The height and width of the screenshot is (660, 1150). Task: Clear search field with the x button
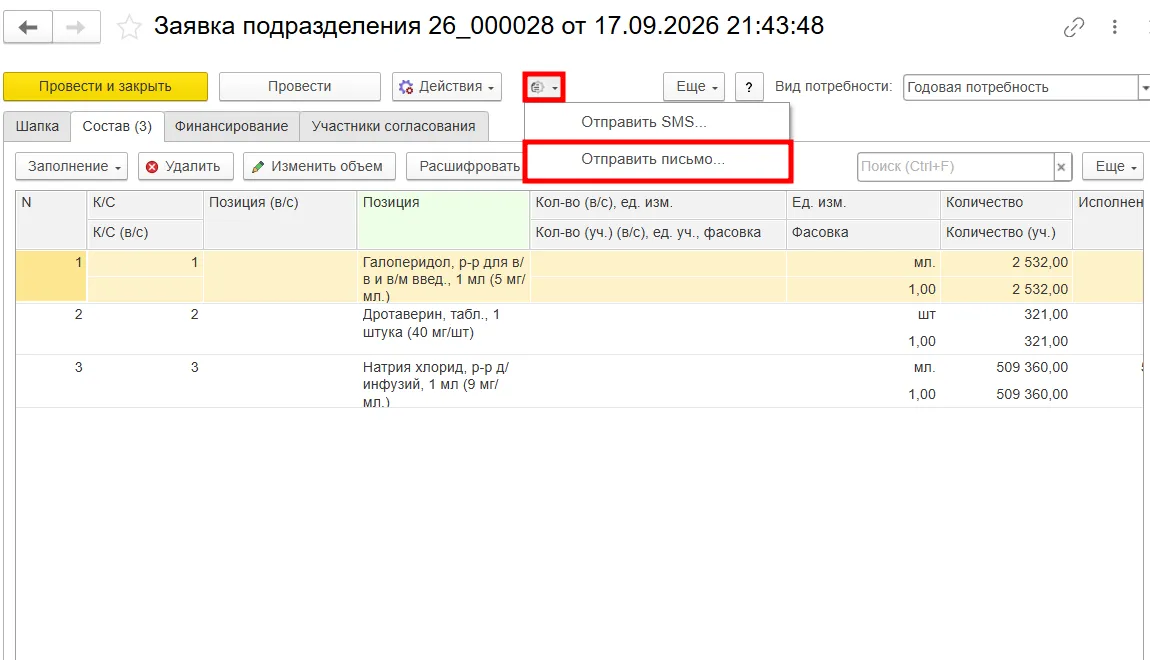click(1061, 166)
